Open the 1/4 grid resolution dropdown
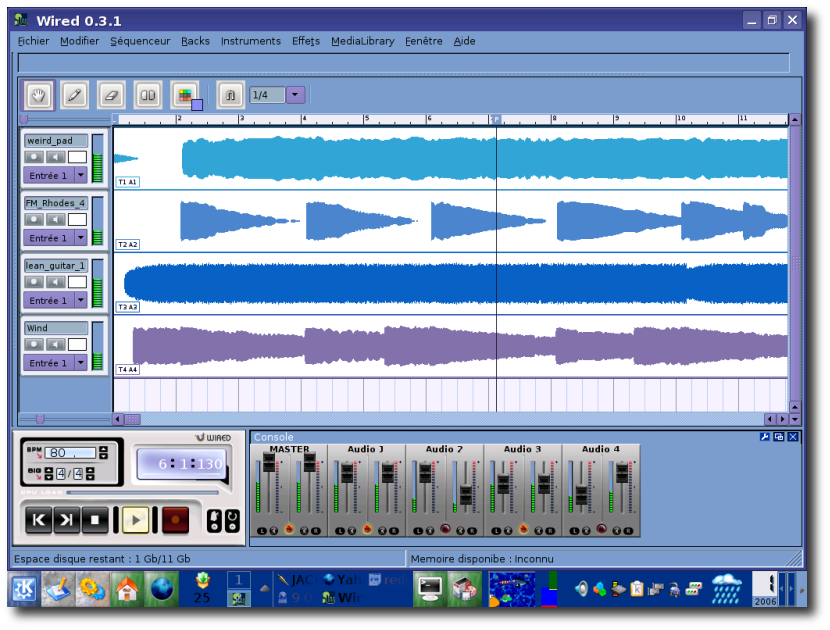The width and height of the screenshot is (830, 630). pos(295,95)
